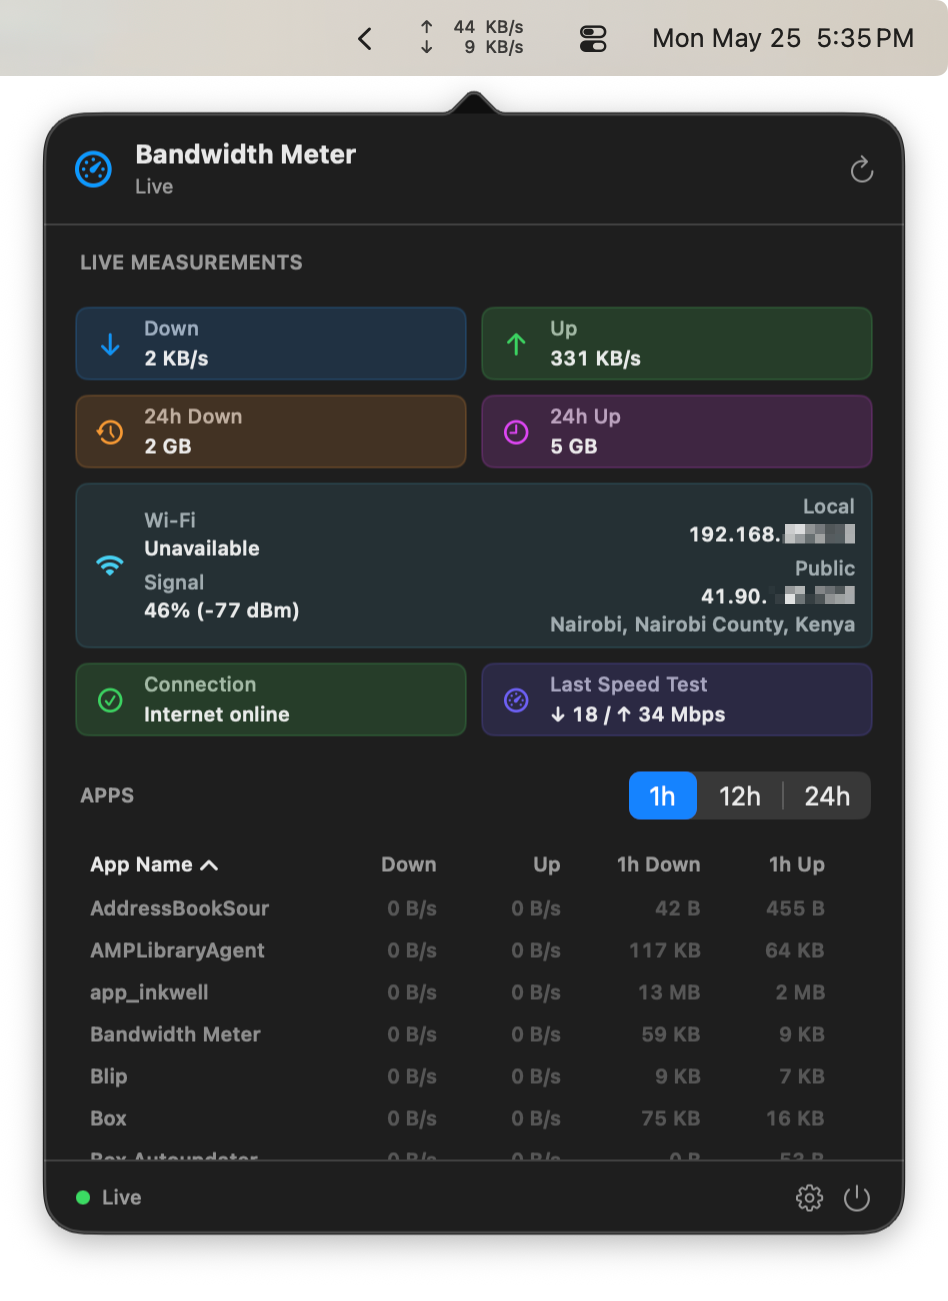This screenshot has height=1301, width=948.
Task: Sort by App Name column header
Action: coord(154,865)
